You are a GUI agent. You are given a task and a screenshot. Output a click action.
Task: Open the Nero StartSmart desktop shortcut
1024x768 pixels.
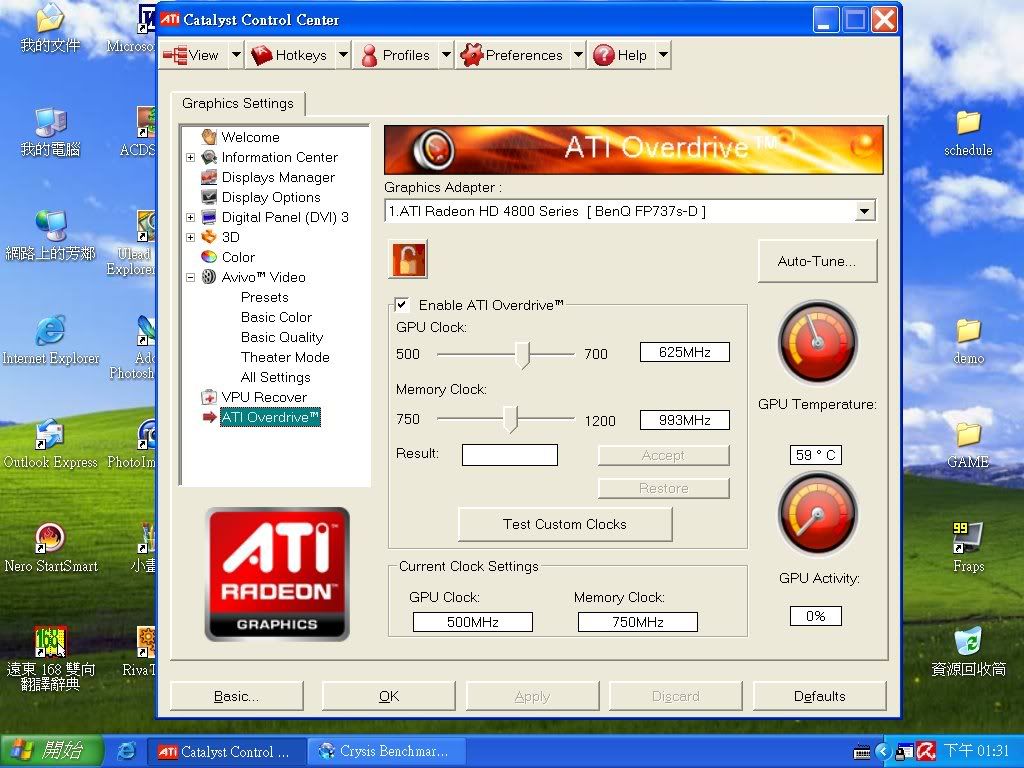point(50,538)
